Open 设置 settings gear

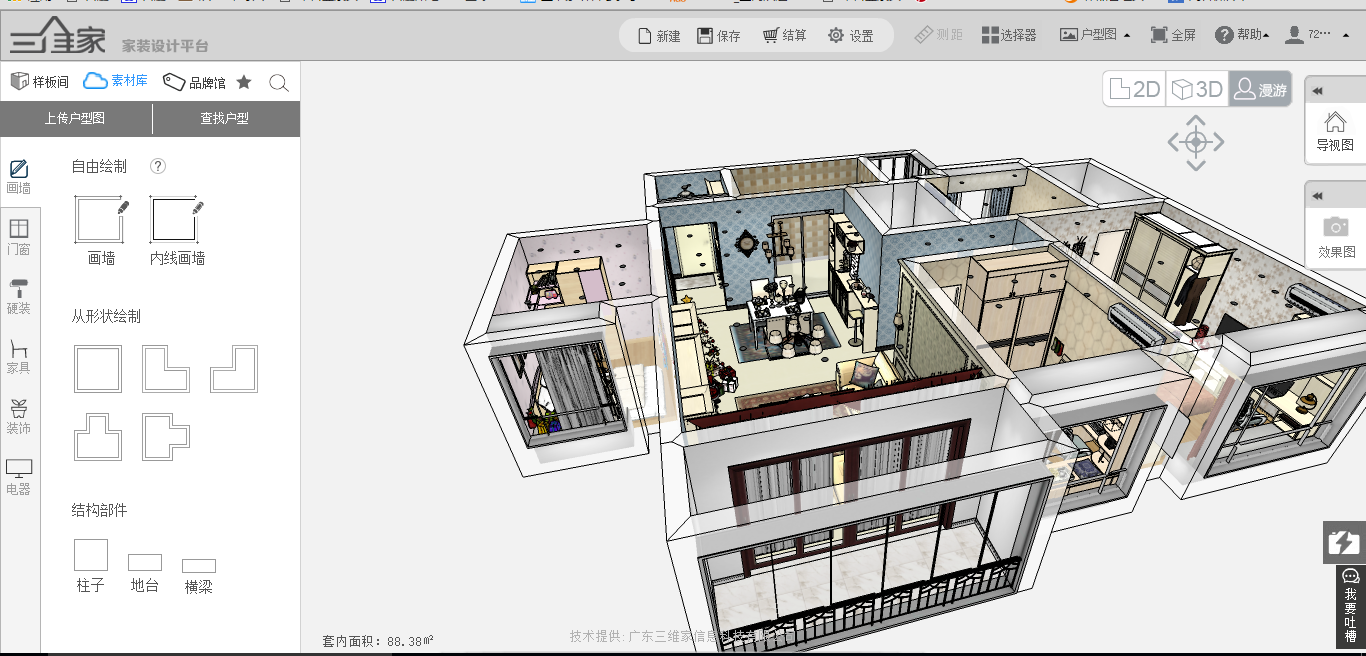851,36
